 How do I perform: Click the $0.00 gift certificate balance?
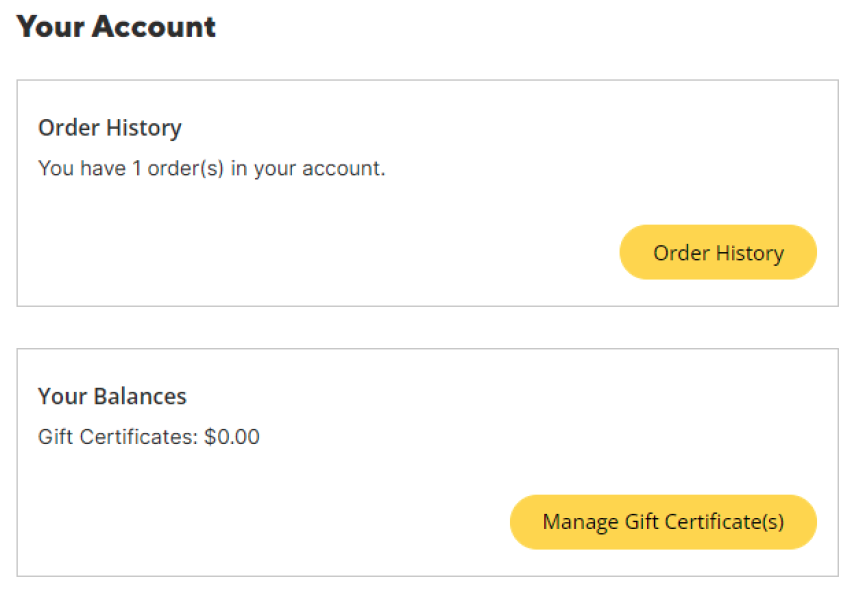coord(232,437)
